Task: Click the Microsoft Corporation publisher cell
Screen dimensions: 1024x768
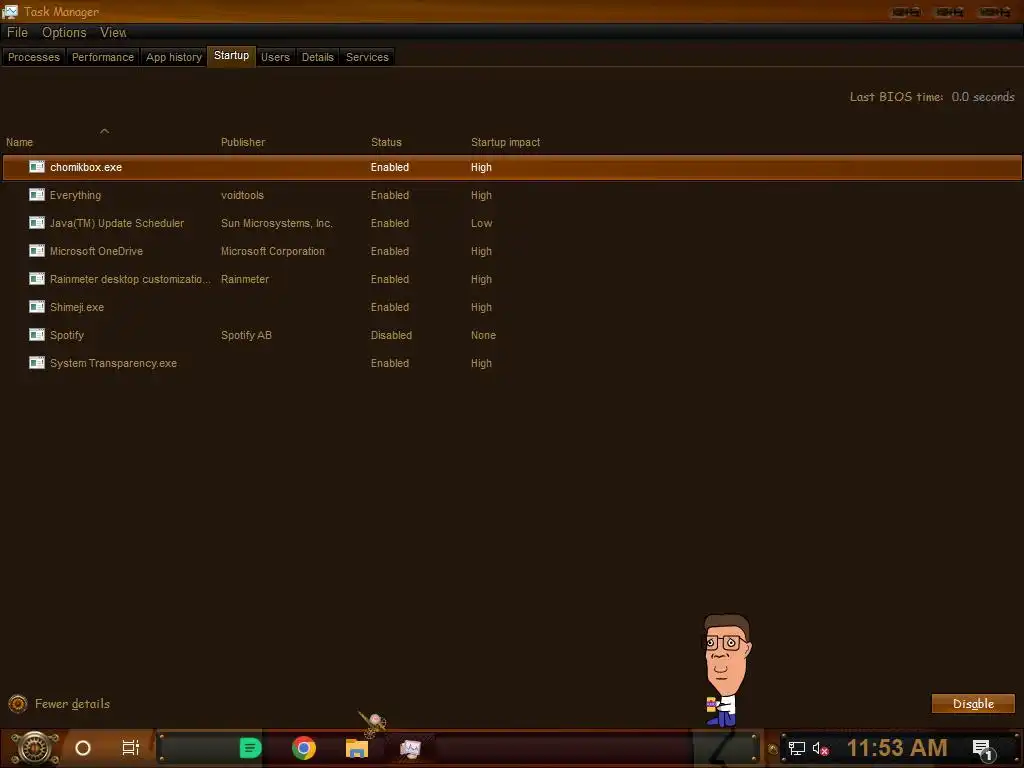Action: pos(272,251)
